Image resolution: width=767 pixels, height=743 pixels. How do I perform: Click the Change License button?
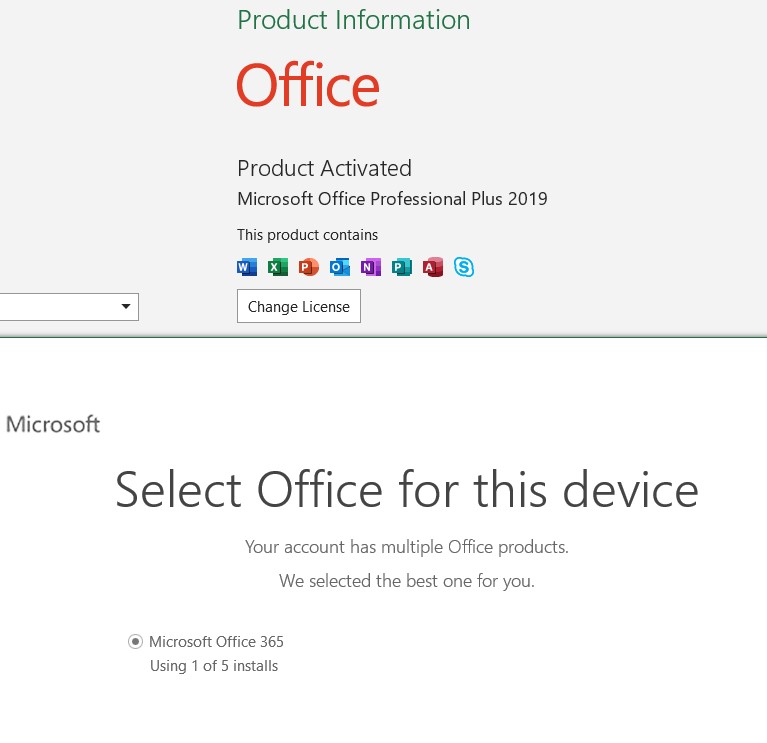299,306
